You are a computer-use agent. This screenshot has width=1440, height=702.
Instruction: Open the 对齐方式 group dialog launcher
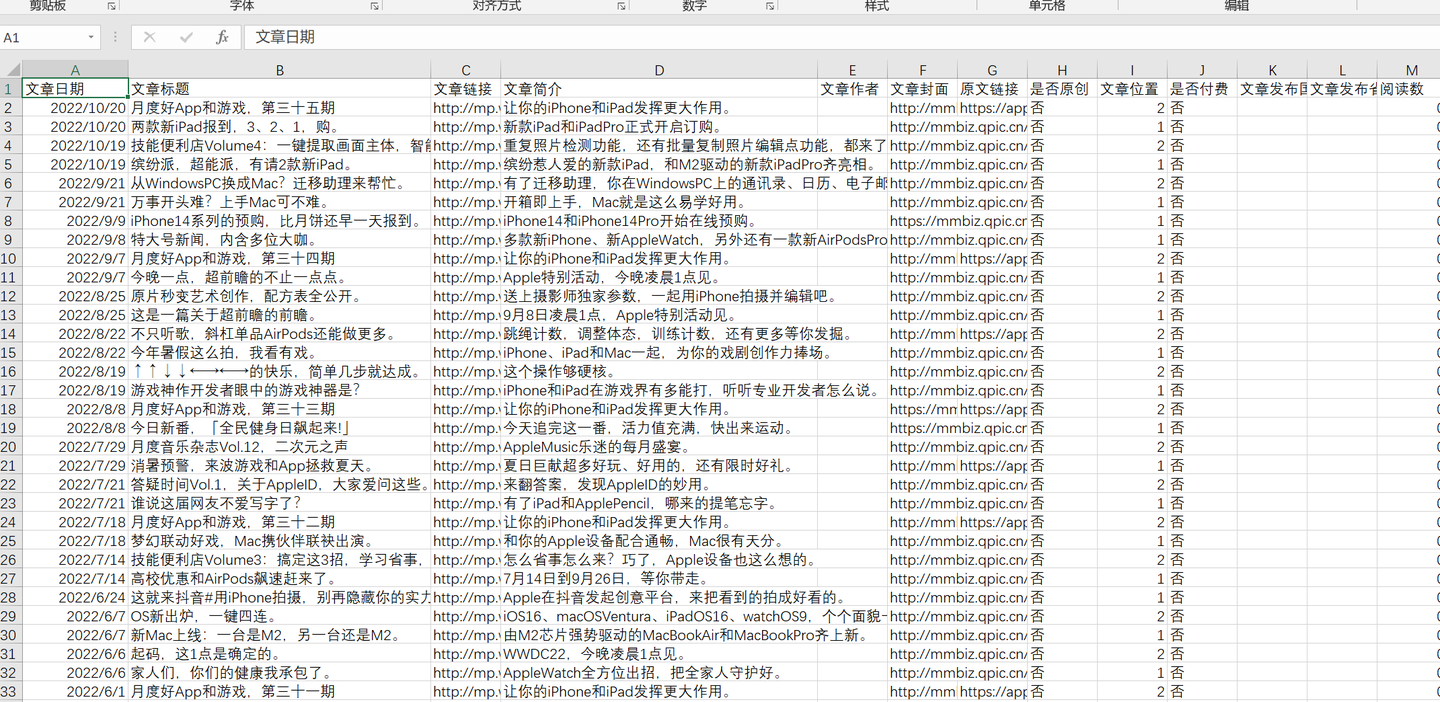pos(621,6)
